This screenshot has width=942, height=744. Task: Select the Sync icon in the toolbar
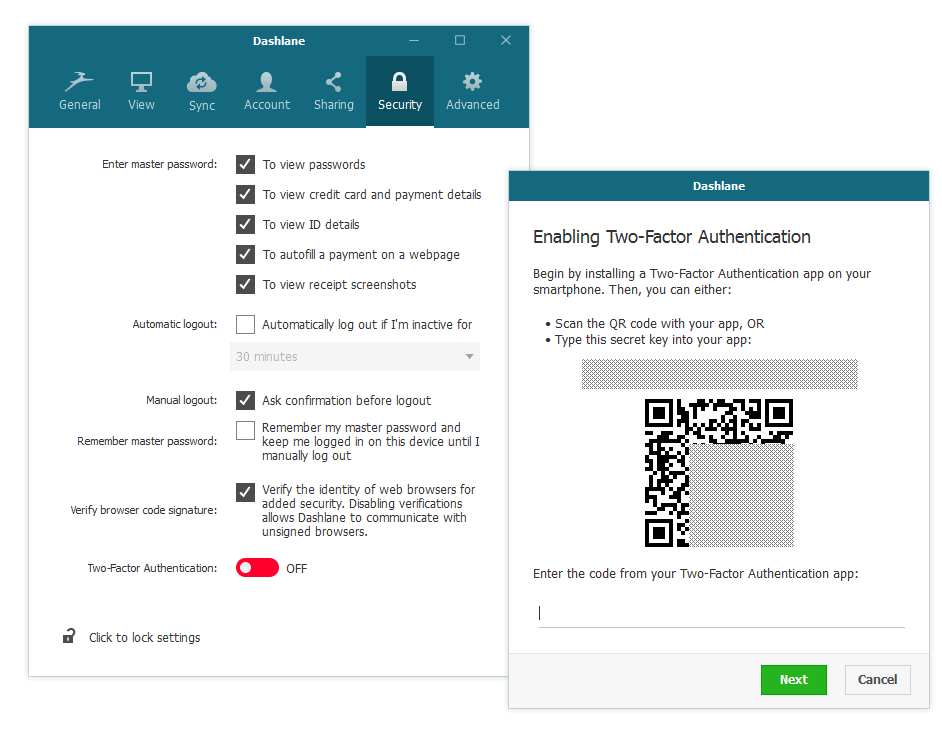[201, 83]
